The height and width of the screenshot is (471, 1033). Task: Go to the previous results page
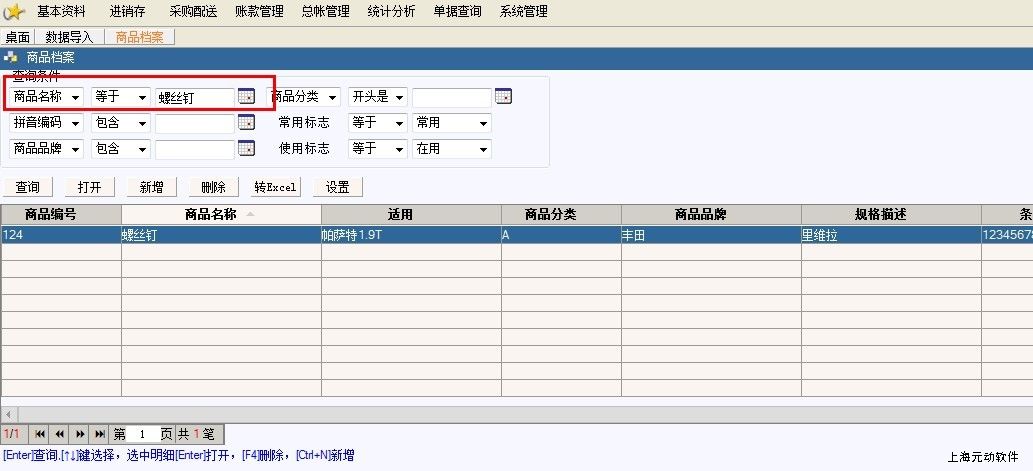tap(60, 434)
